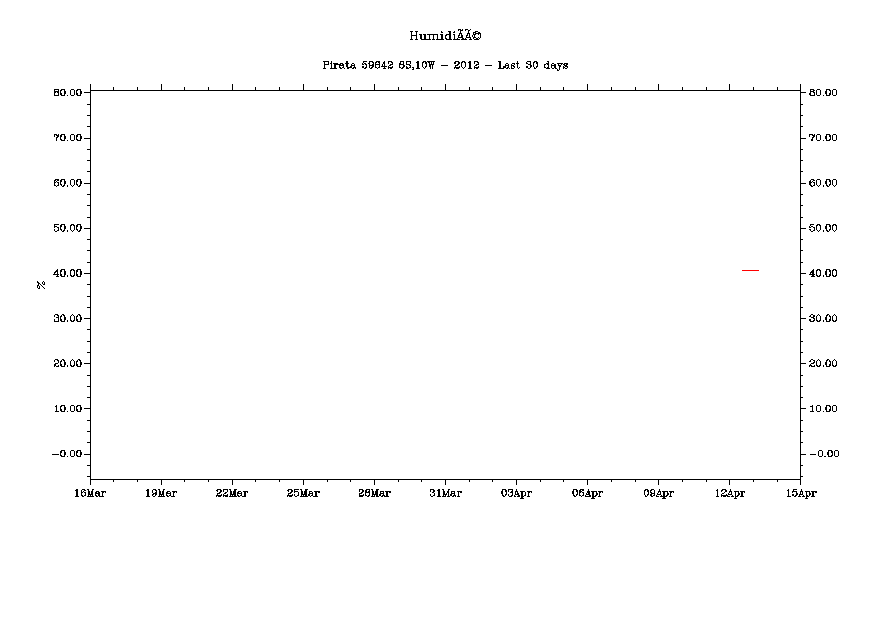Click the 80.00 label on left axis
This screenshot has width=891, height=630.
[x=67, y=93]
